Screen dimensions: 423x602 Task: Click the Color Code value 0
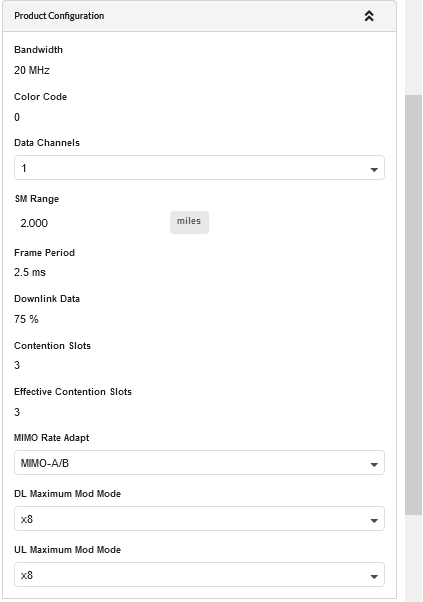[x=17, y=117]
